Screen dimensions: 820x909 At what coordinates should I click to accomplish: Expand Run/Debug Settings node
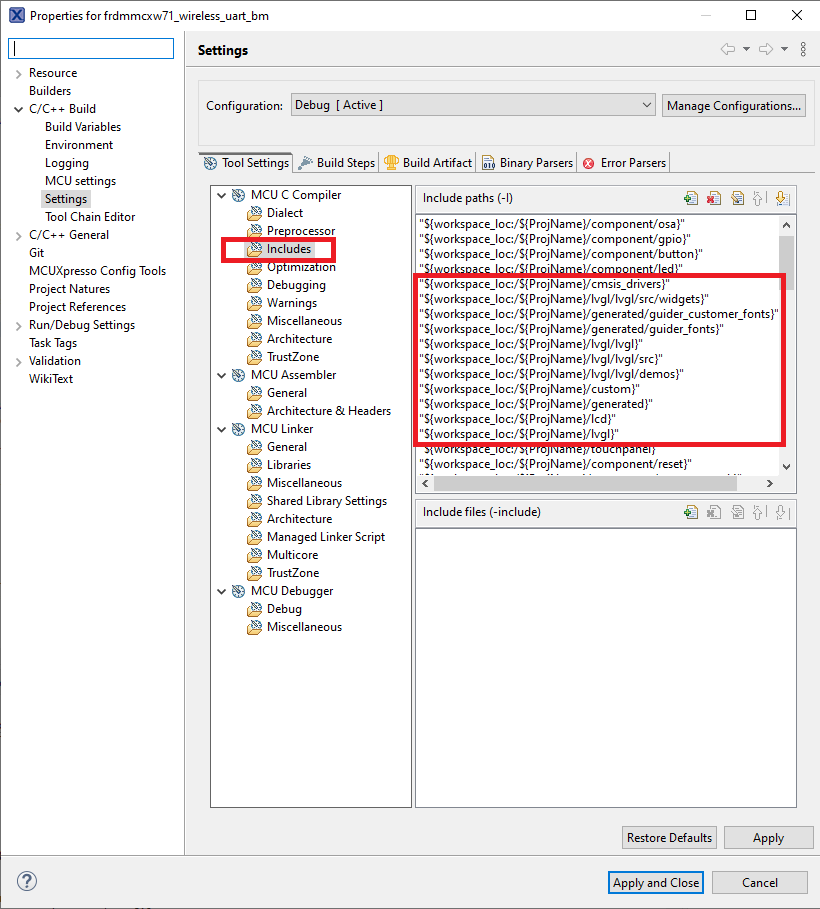18,326
